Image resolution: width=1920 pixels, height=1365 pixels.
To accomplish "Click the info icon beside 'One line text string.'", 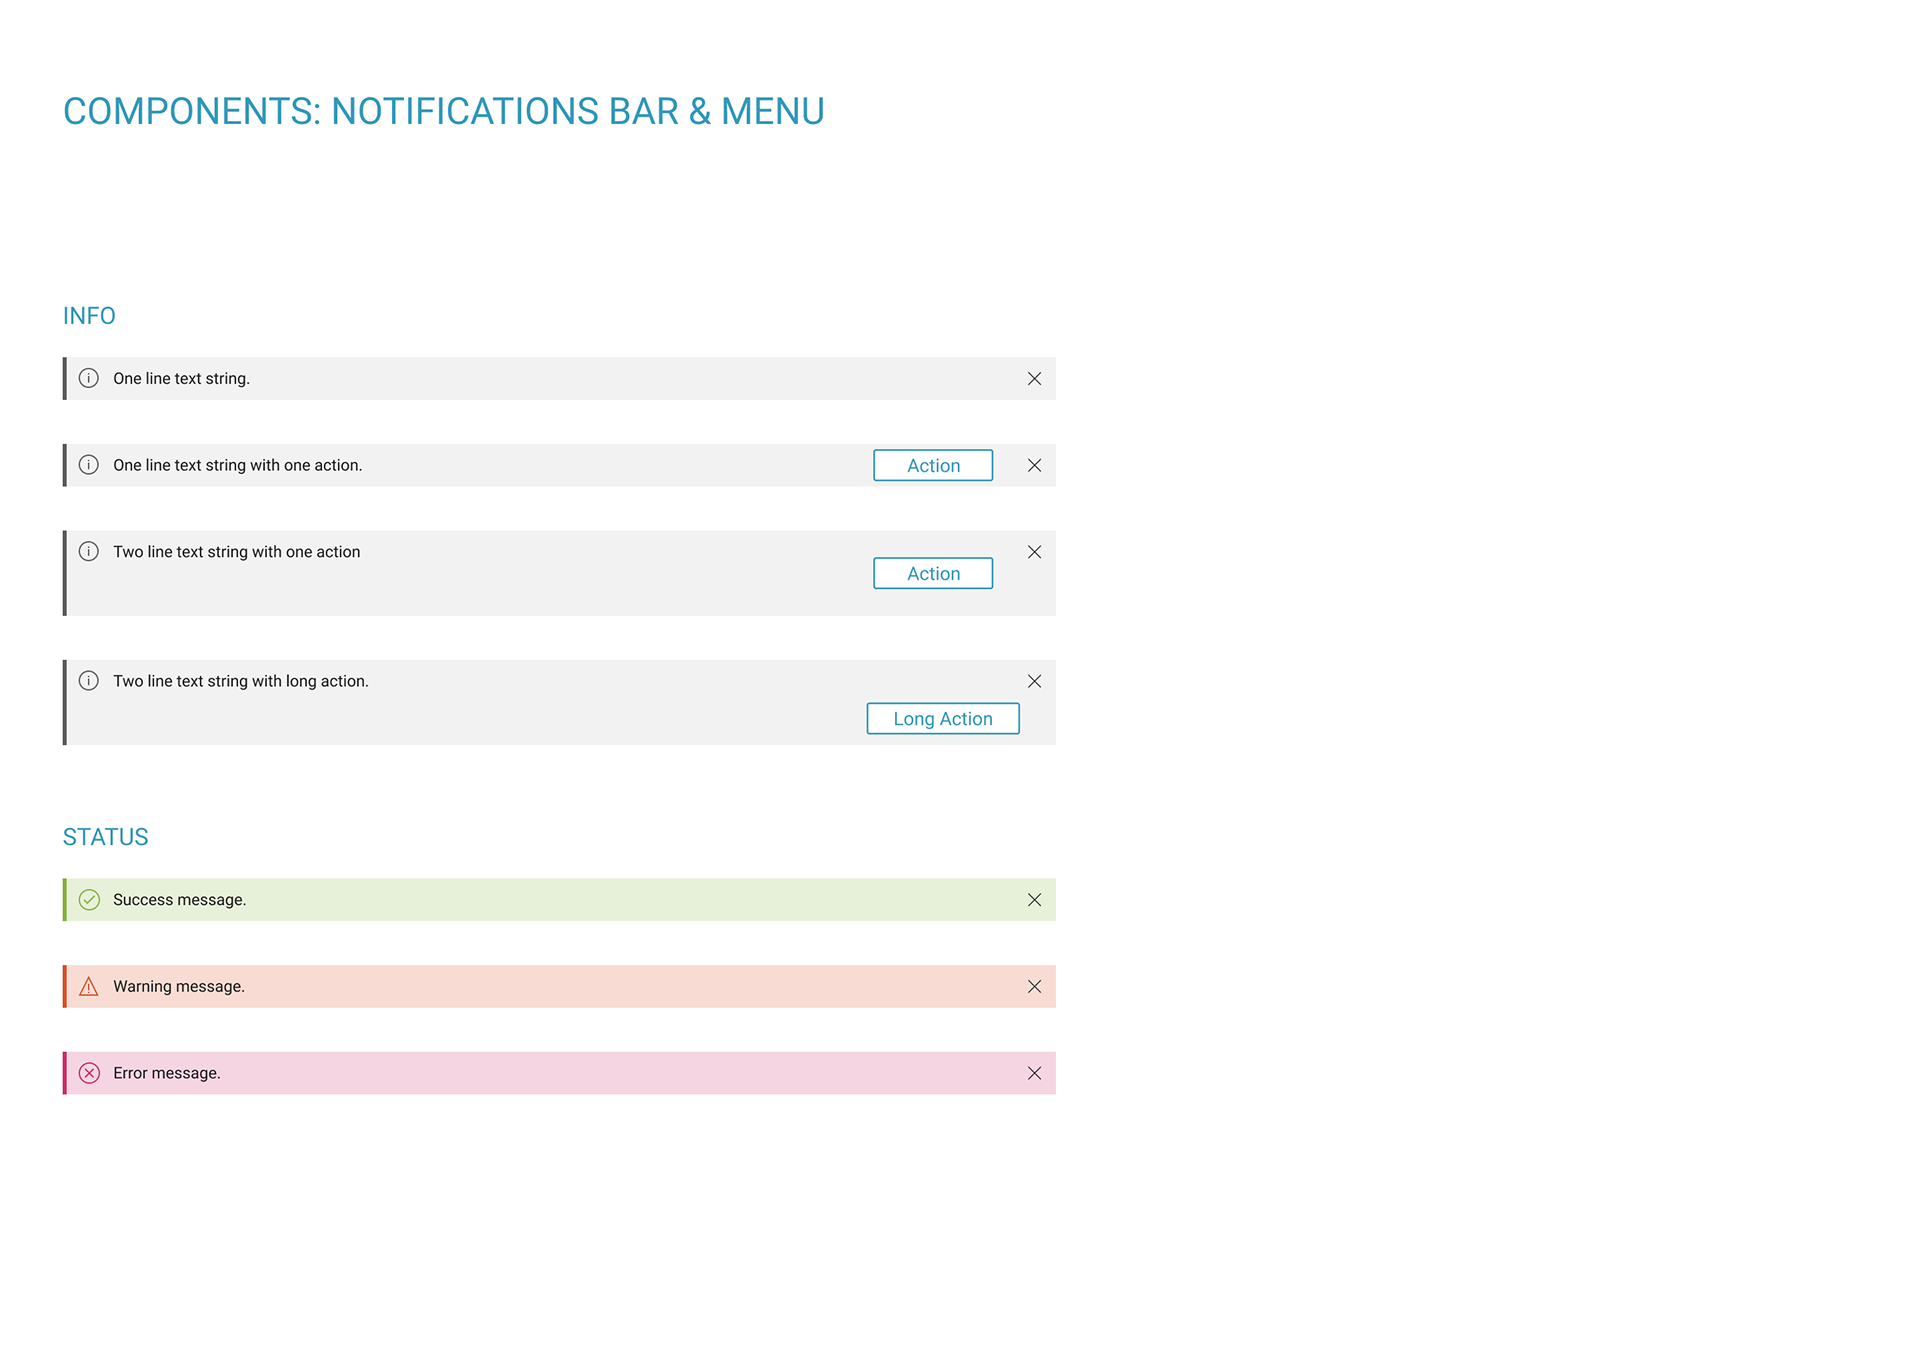I will click(89, 378).
